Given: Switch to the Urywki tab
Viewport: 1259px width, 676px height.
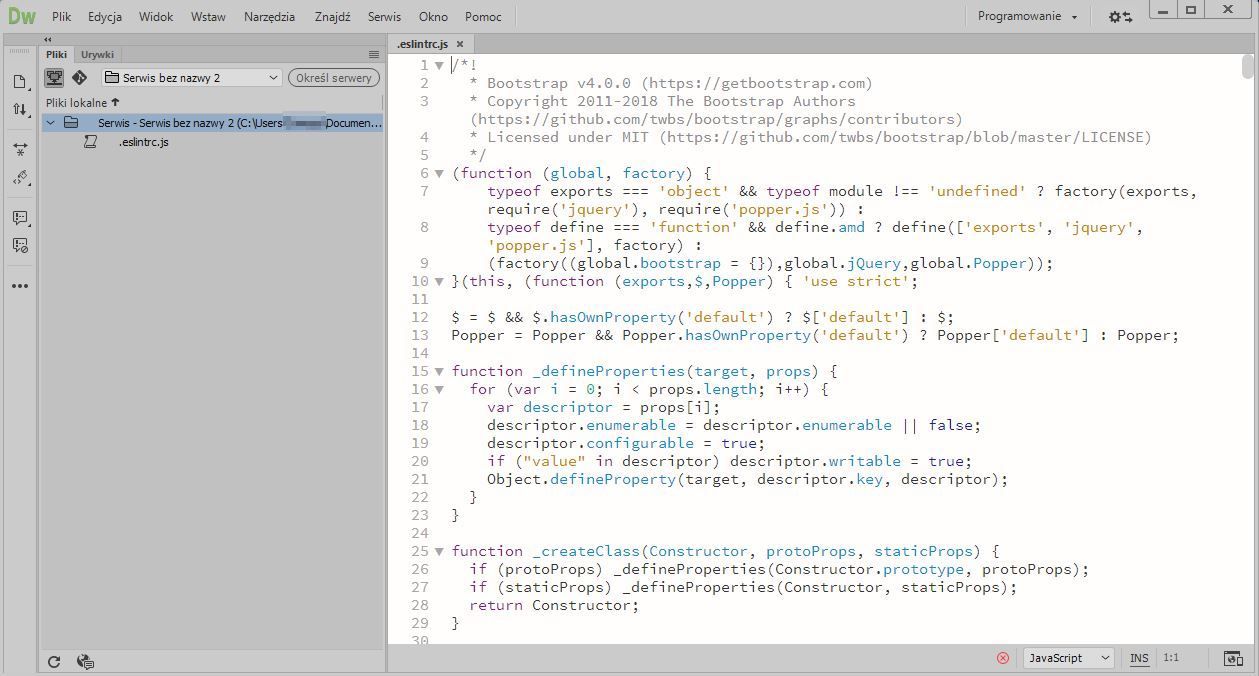Looking at the screenshot, I should click(x=97, y=54).
